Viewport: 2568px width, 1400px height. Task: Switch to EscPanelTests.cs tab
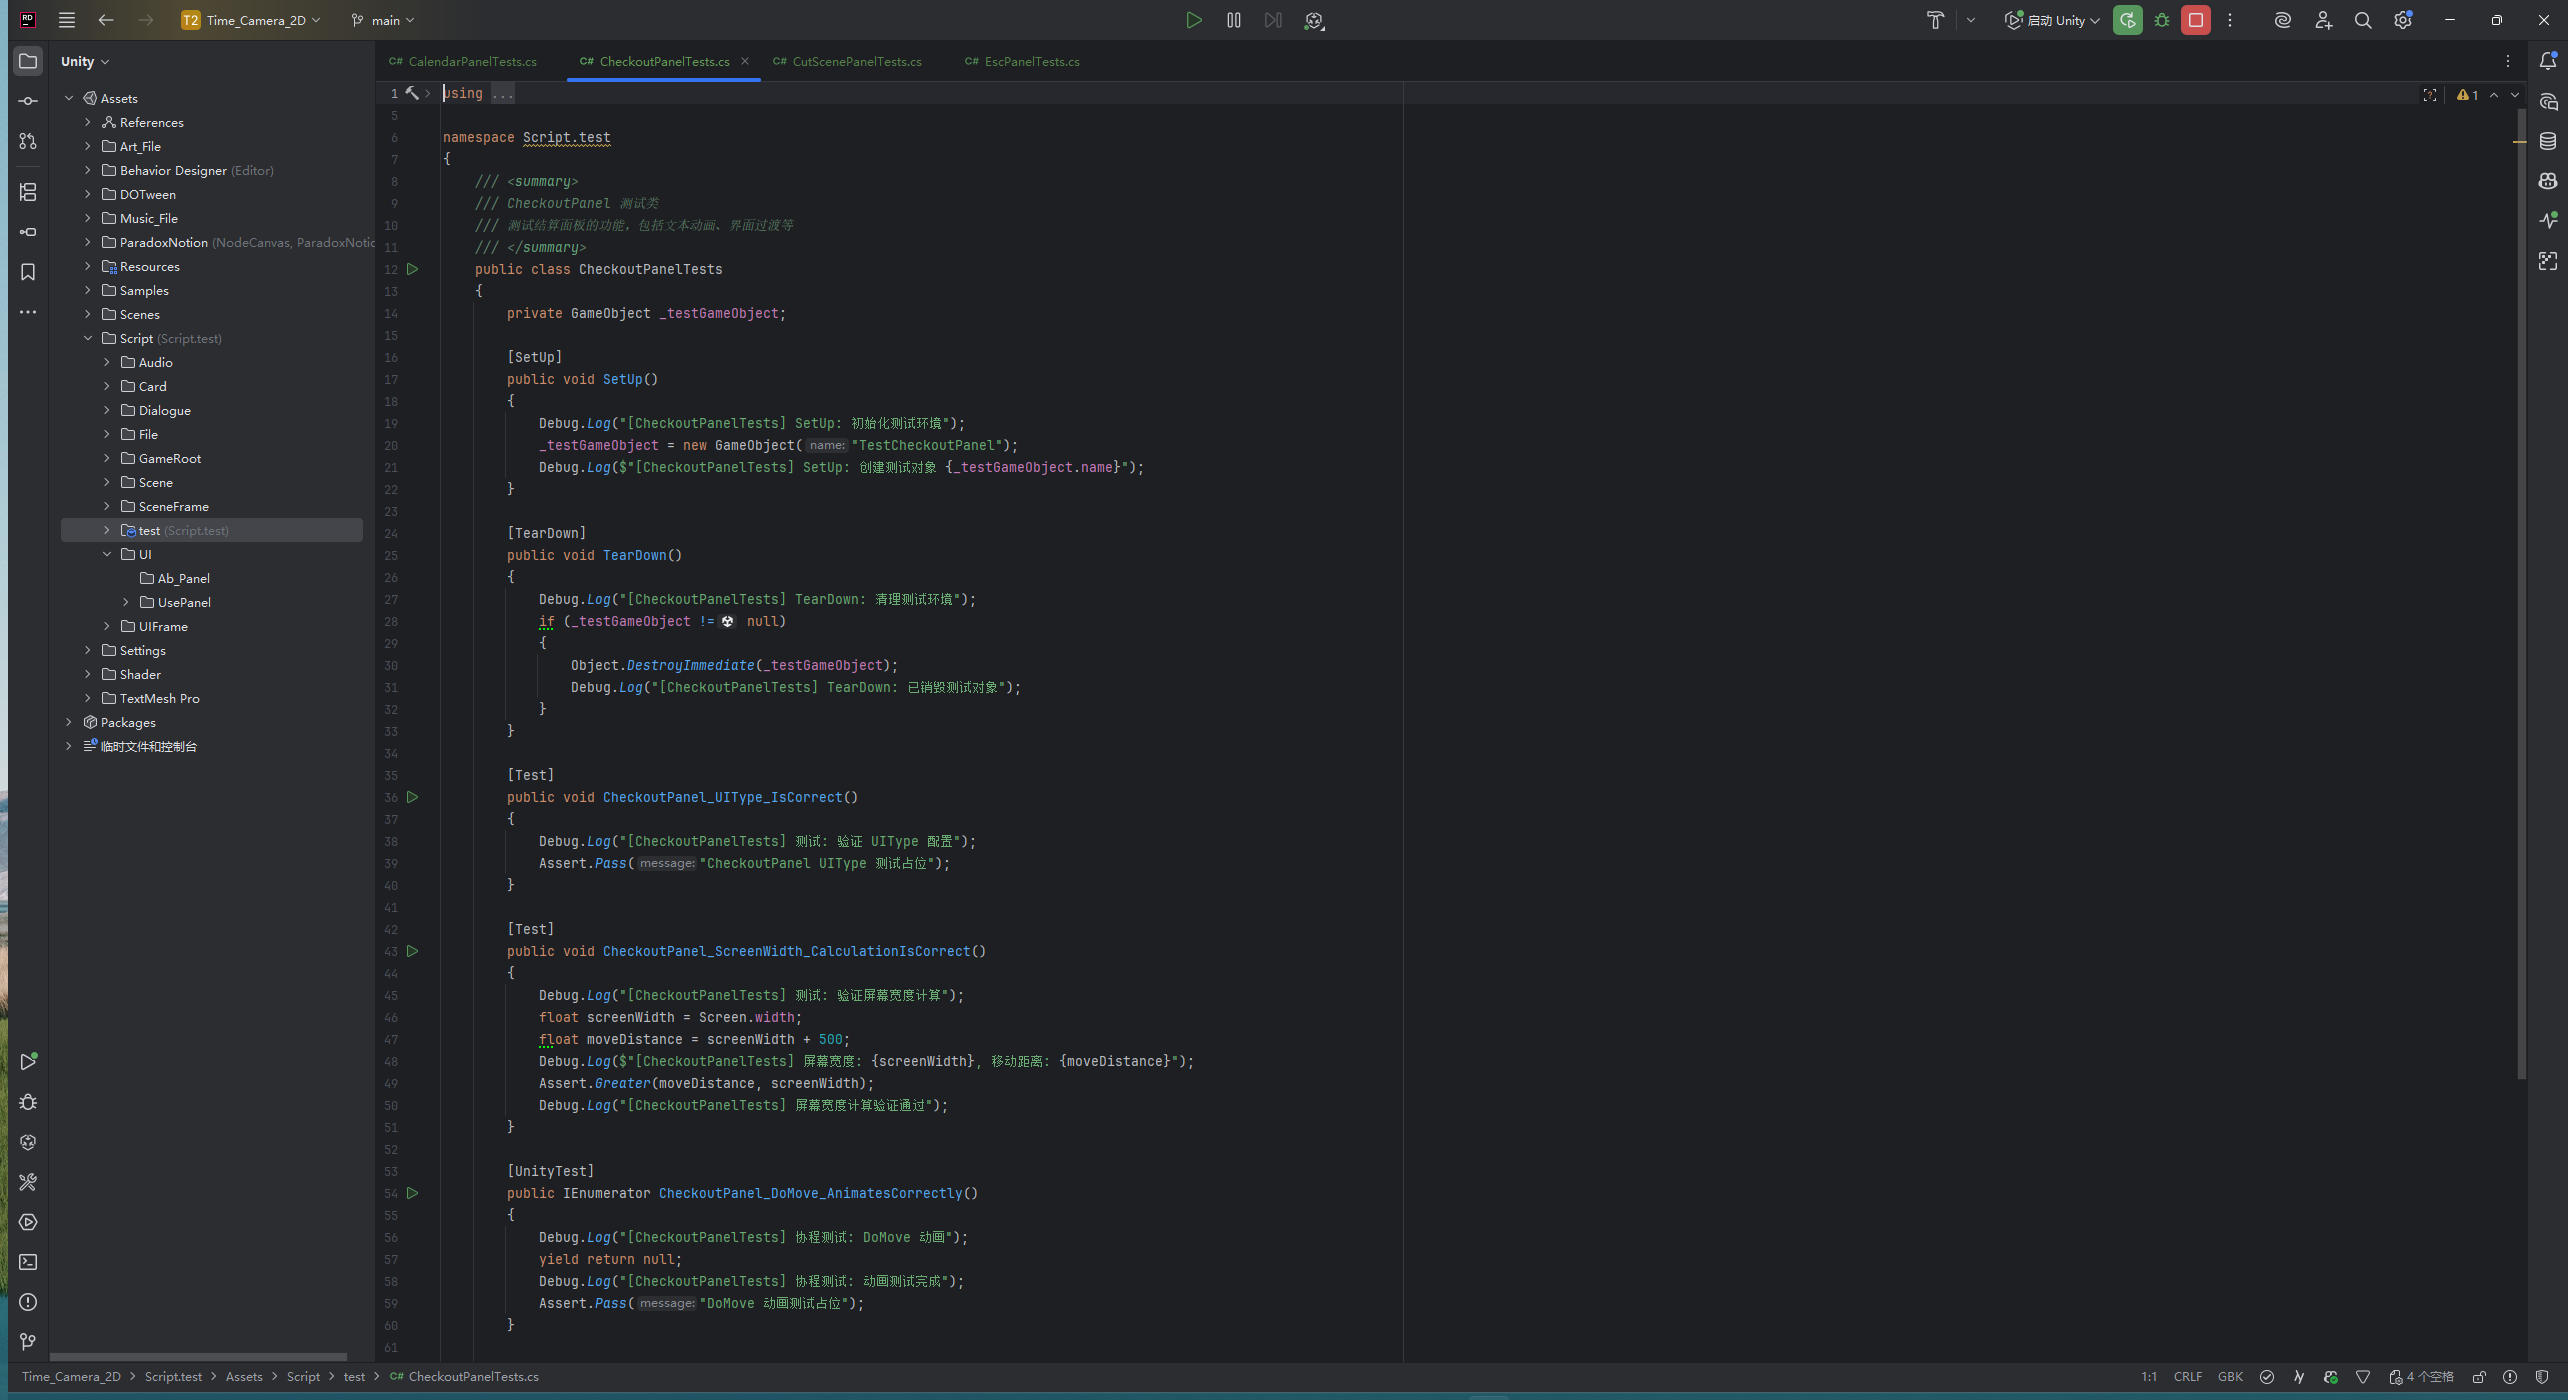click(1031, 61)
